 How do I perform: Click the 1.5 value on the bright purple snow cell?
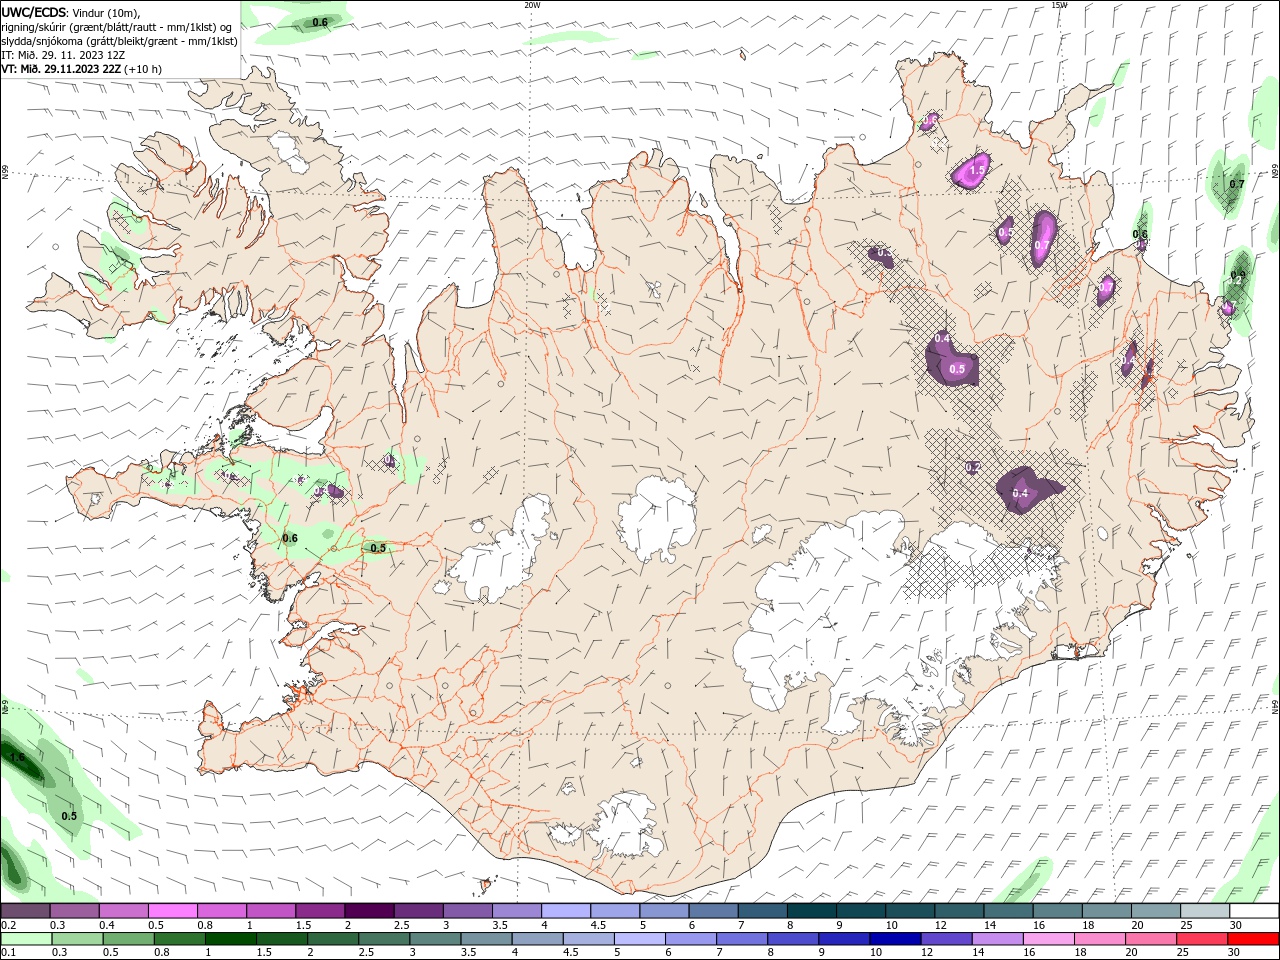click(x=977, y=171)
